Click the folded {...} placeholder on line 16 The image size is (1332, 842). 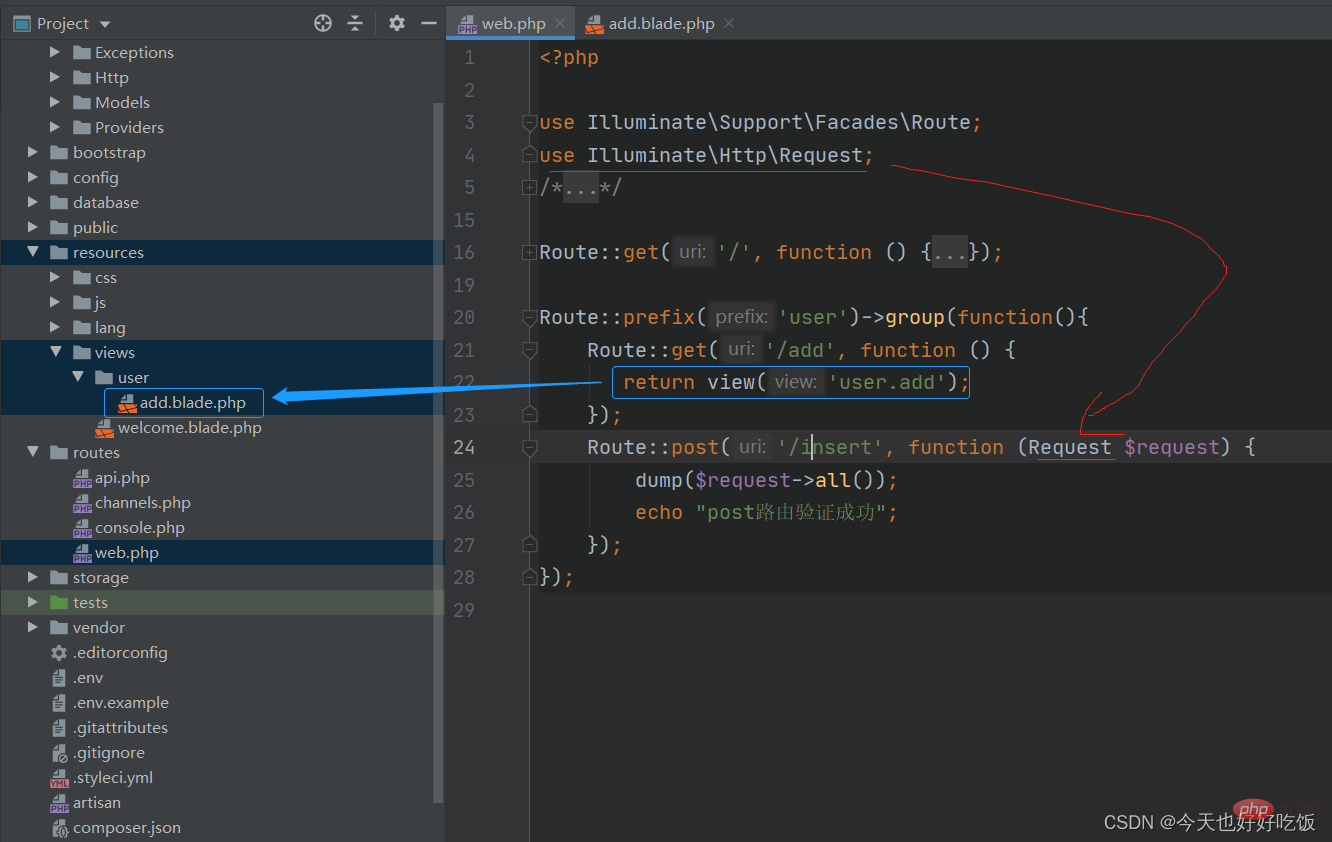click(950, 252)
